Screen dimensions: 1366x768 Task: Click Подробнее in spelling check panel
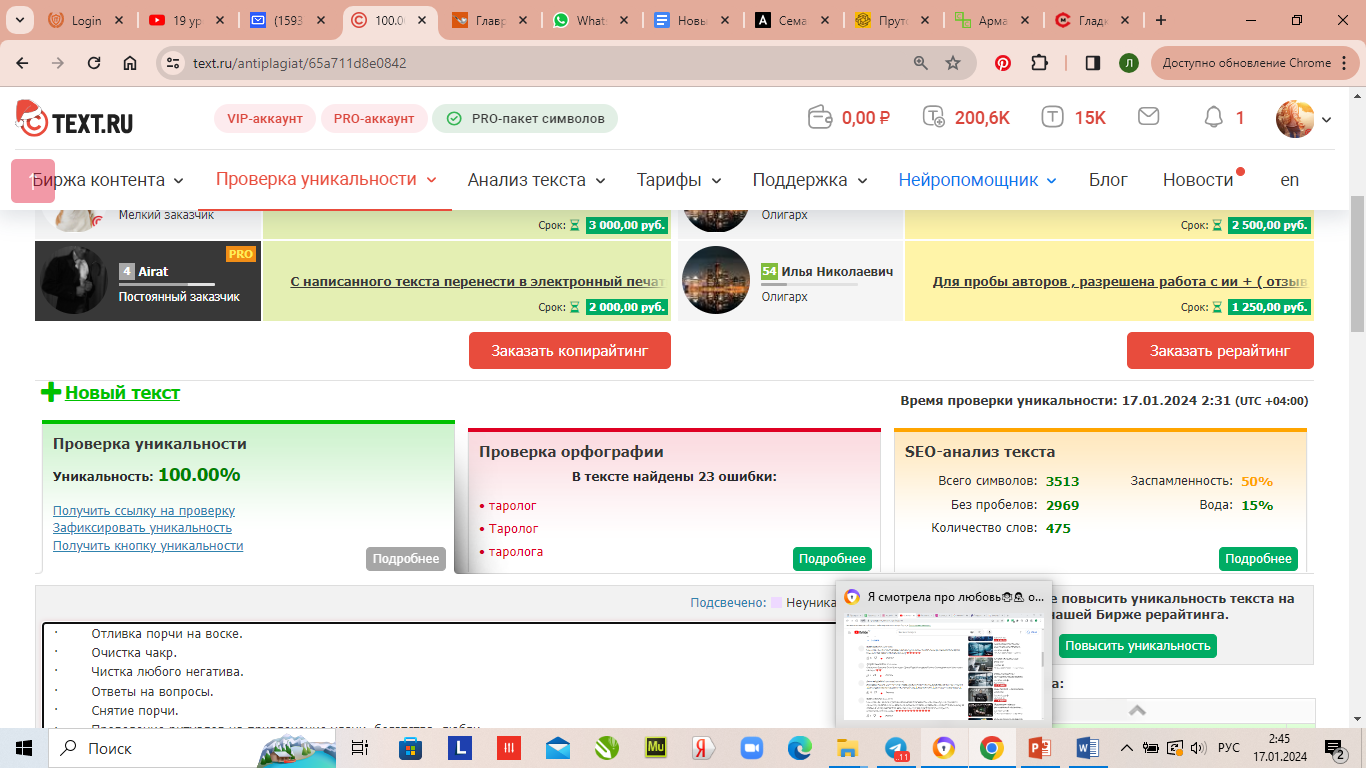click(832, 559)
